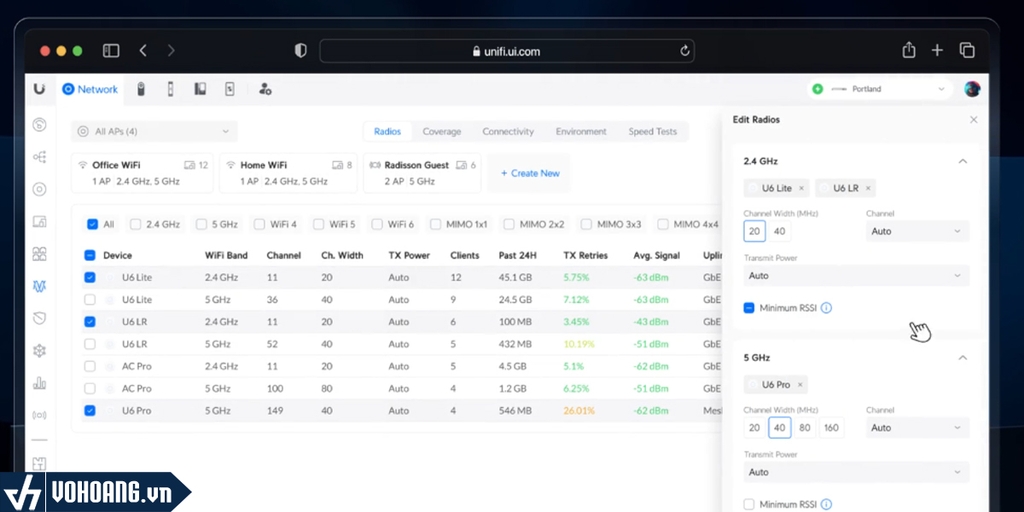Screen dimensions: 1024x512
Task: Open the Dashboard icon in left sidebar
Action: 39,125
